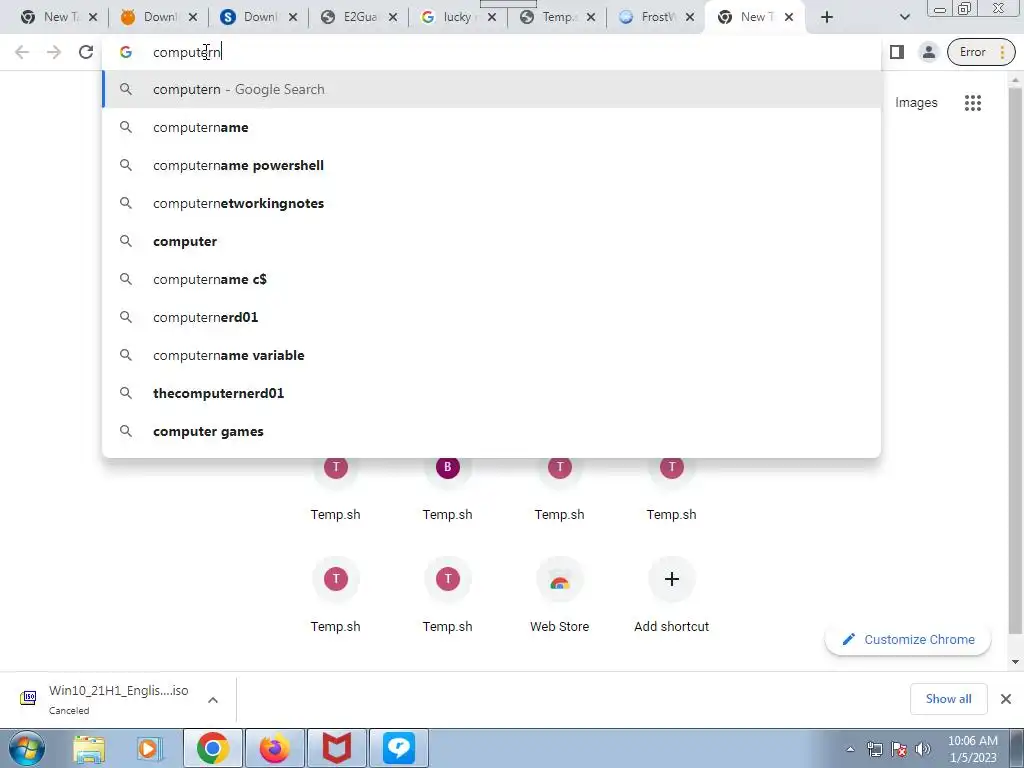
Task: Open the Windows Start menu
Action: 27,748
